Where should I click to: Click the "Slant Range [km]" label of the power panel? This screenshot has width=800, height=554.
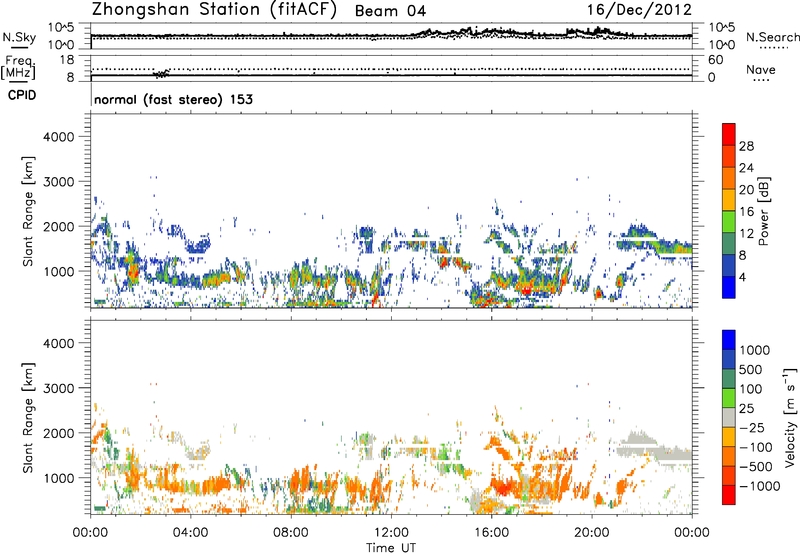click(28, 211)
